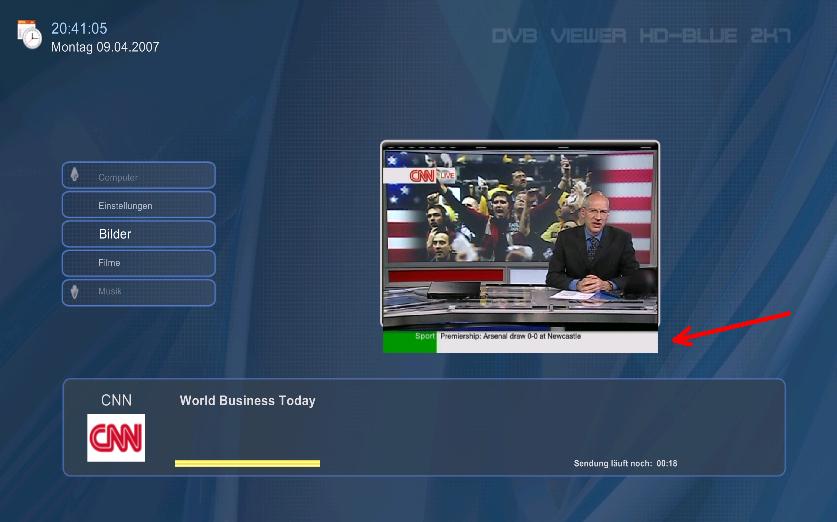The image size is (837, 522).
Task: Click the CNN channel logo
Action: (116, 438)
